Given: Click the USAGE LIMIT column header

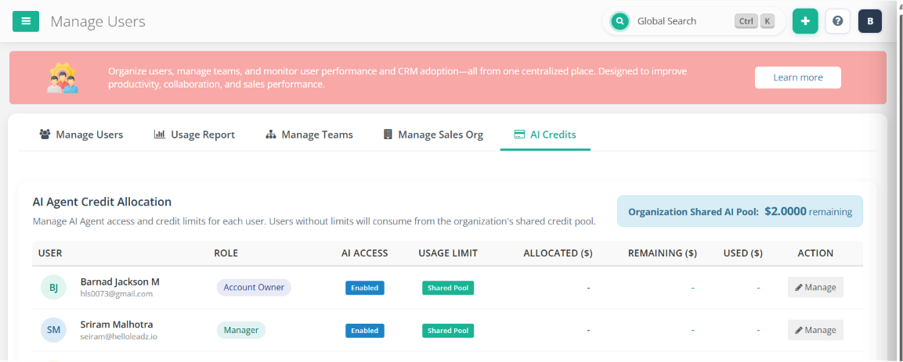Looking at the screenshot, I should (x=448, y=253).
